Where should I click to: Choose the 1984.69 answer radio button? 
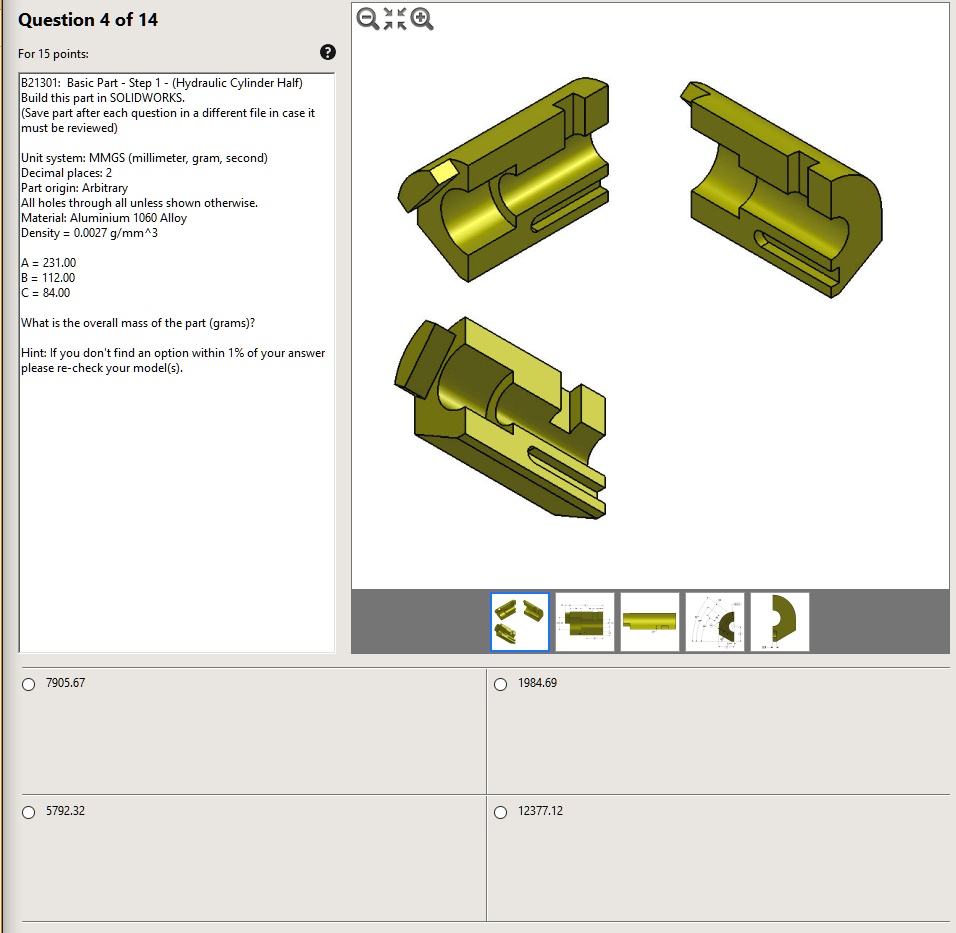[502, 684]
